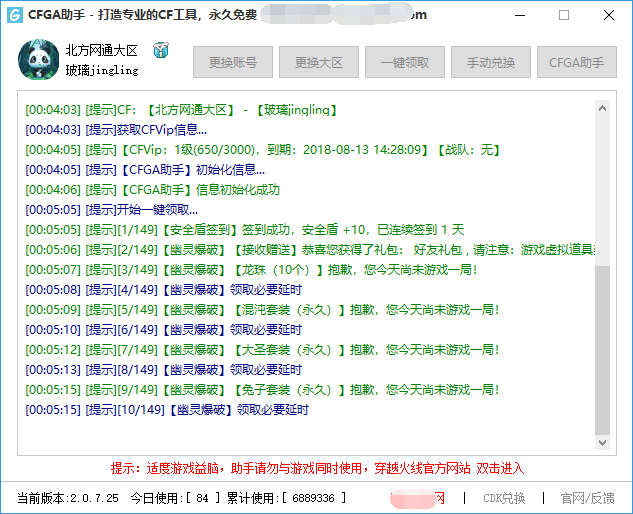Image resolution: width=633 pixels, height=514 pixels.
Task: Click the 一键领取 button
Action: pos(405,62)
